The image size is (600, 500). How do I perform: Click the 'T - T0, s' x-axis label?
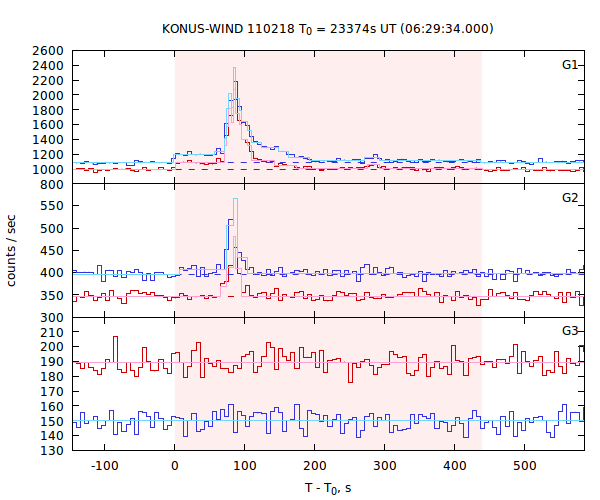tap(328, 489)
